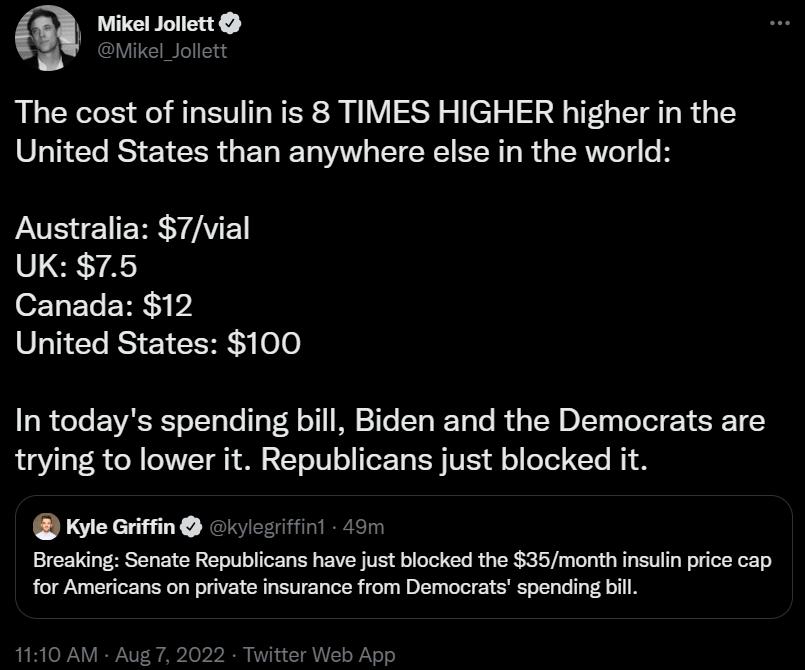
Task: Open Mikel Jollett's profile picture
Action: (45, 38)
